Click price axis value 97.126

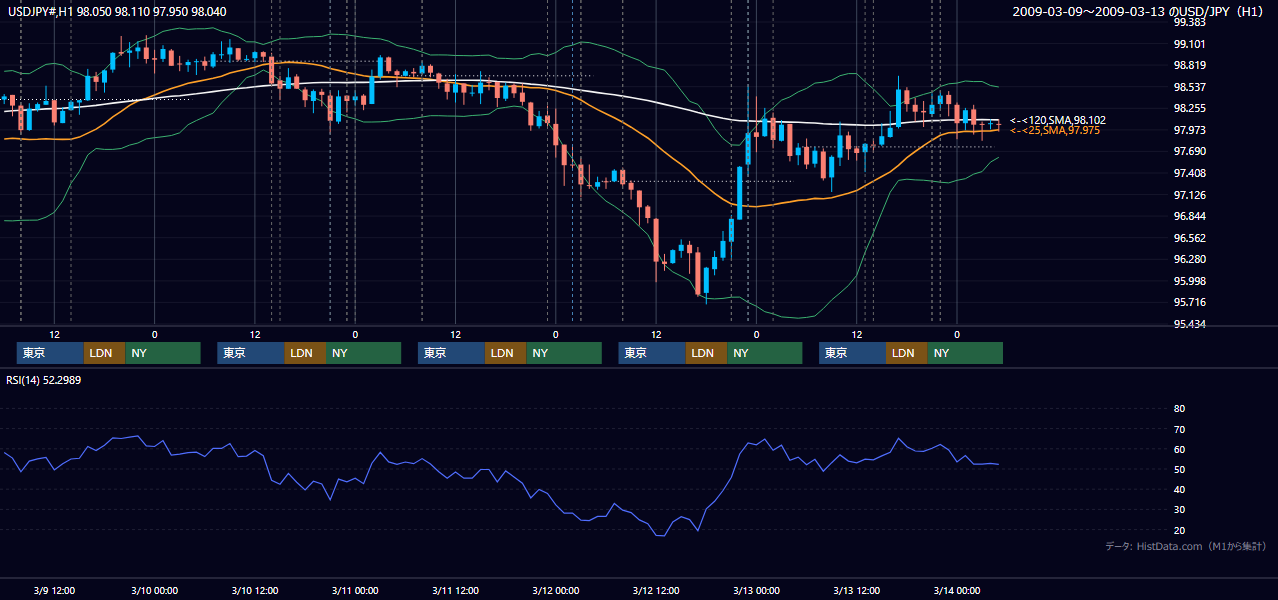coord(1189,195)
